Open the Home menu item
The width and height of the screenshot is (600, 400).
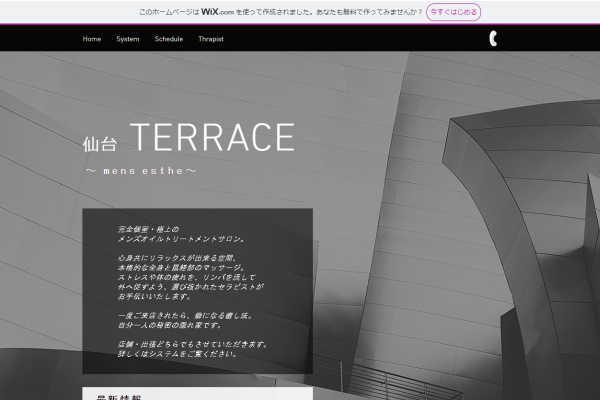point(92,39)
